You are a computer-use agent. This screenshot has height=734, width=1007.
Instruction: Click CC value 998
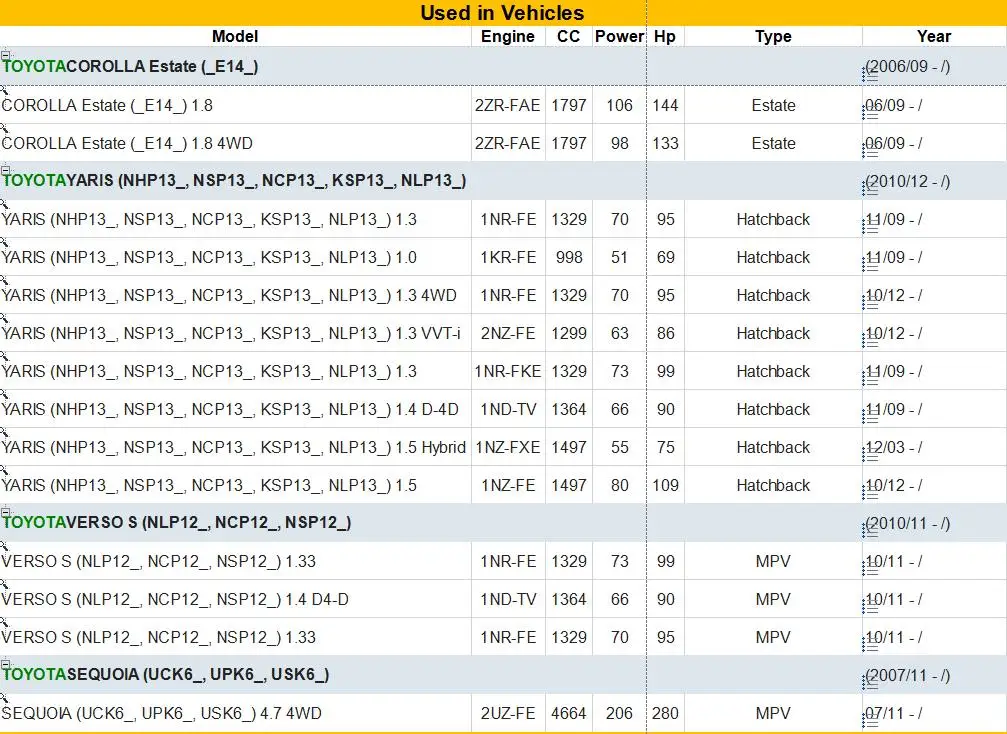(x=569, y=258)
